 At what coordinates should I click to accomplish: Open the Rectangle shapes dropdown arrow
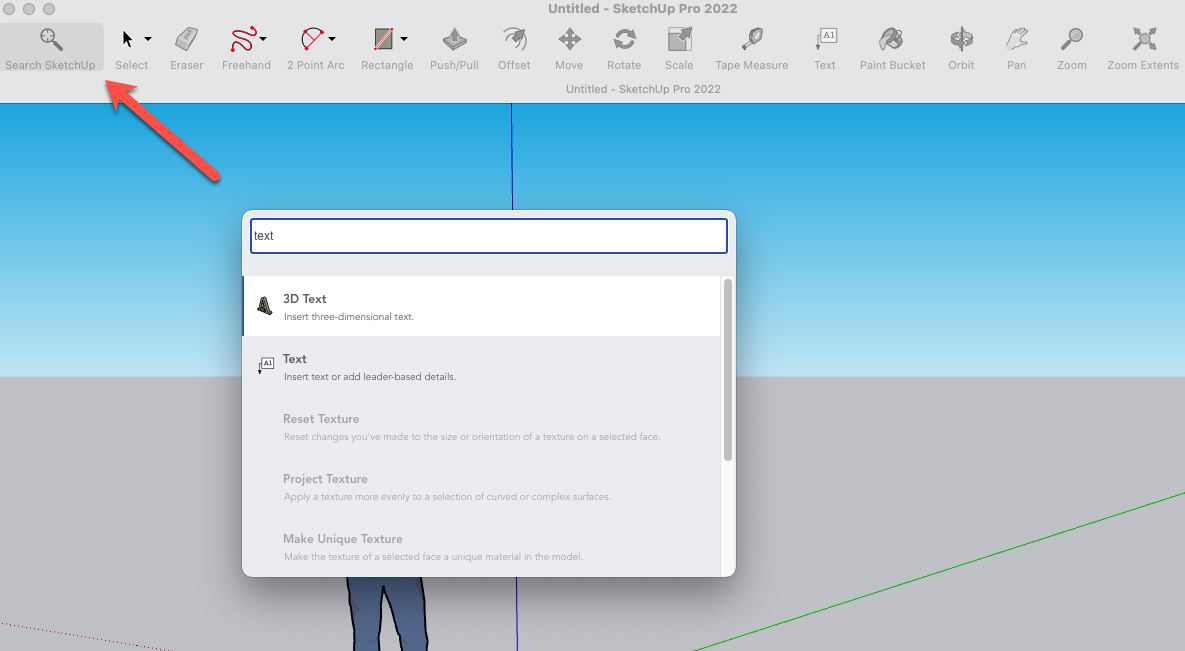404,39
